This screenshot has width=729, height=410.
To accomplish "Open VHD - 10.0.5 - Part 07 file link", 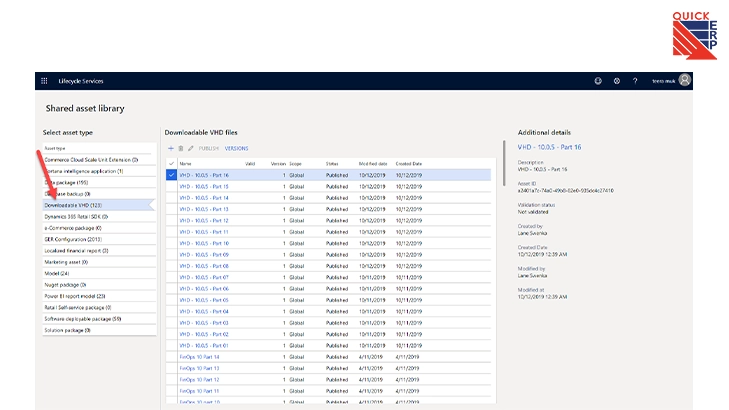I will 204,278.
